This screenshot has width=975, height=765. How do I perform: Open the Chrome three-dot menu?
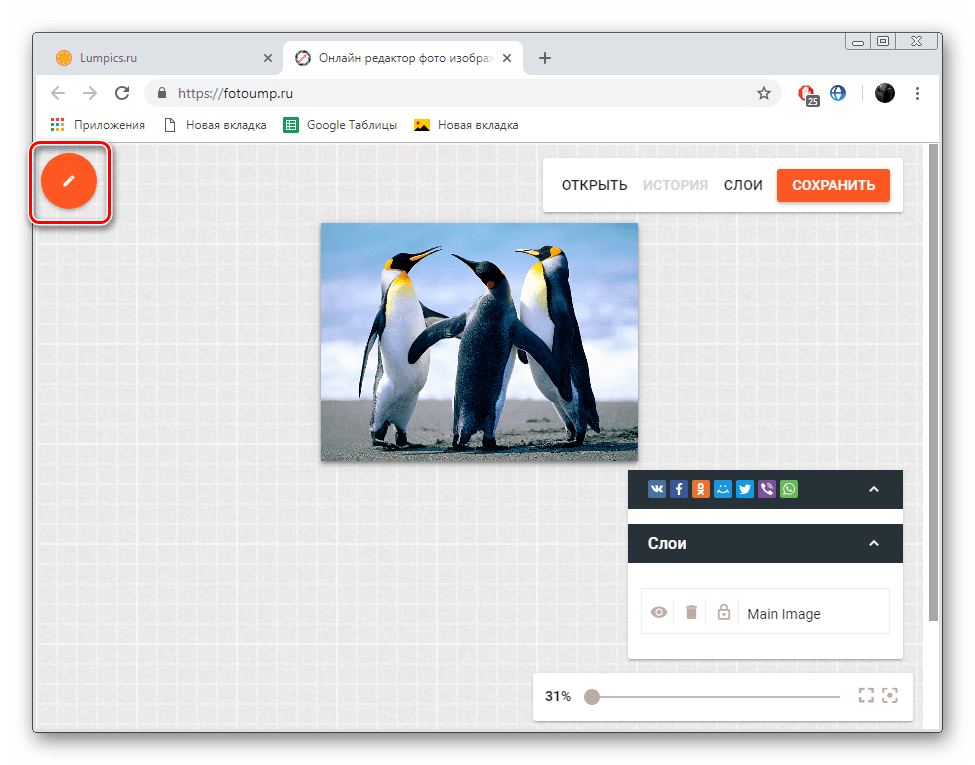(918, 93)
